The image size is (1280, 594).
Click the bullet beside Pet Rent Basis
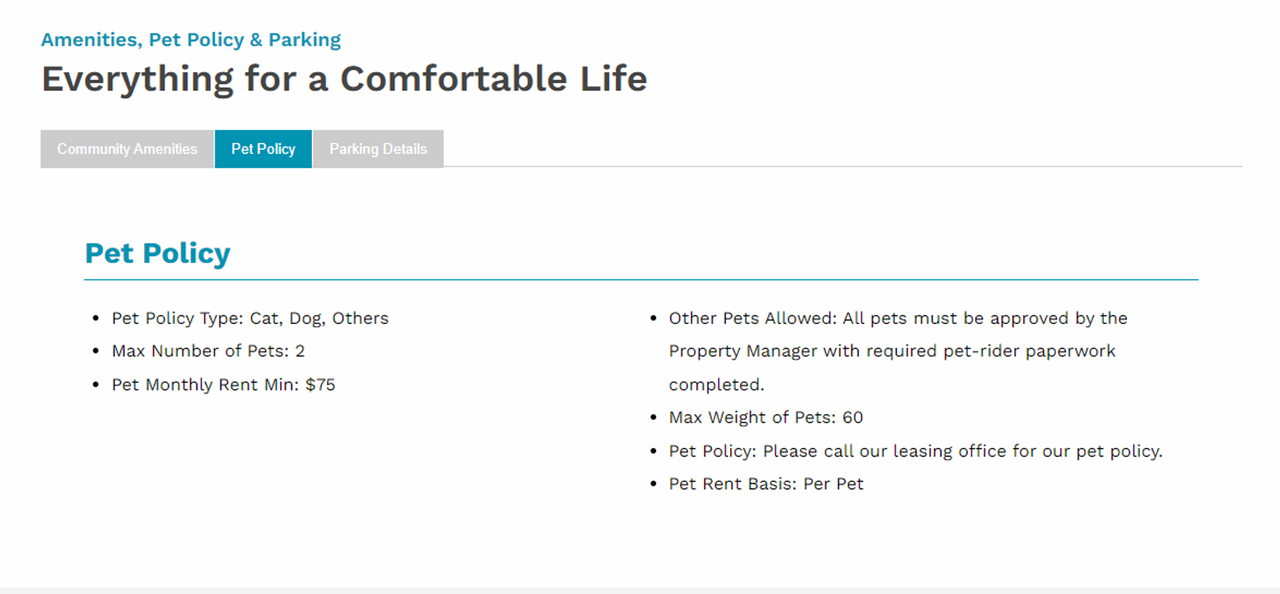[x=653, y=485]
